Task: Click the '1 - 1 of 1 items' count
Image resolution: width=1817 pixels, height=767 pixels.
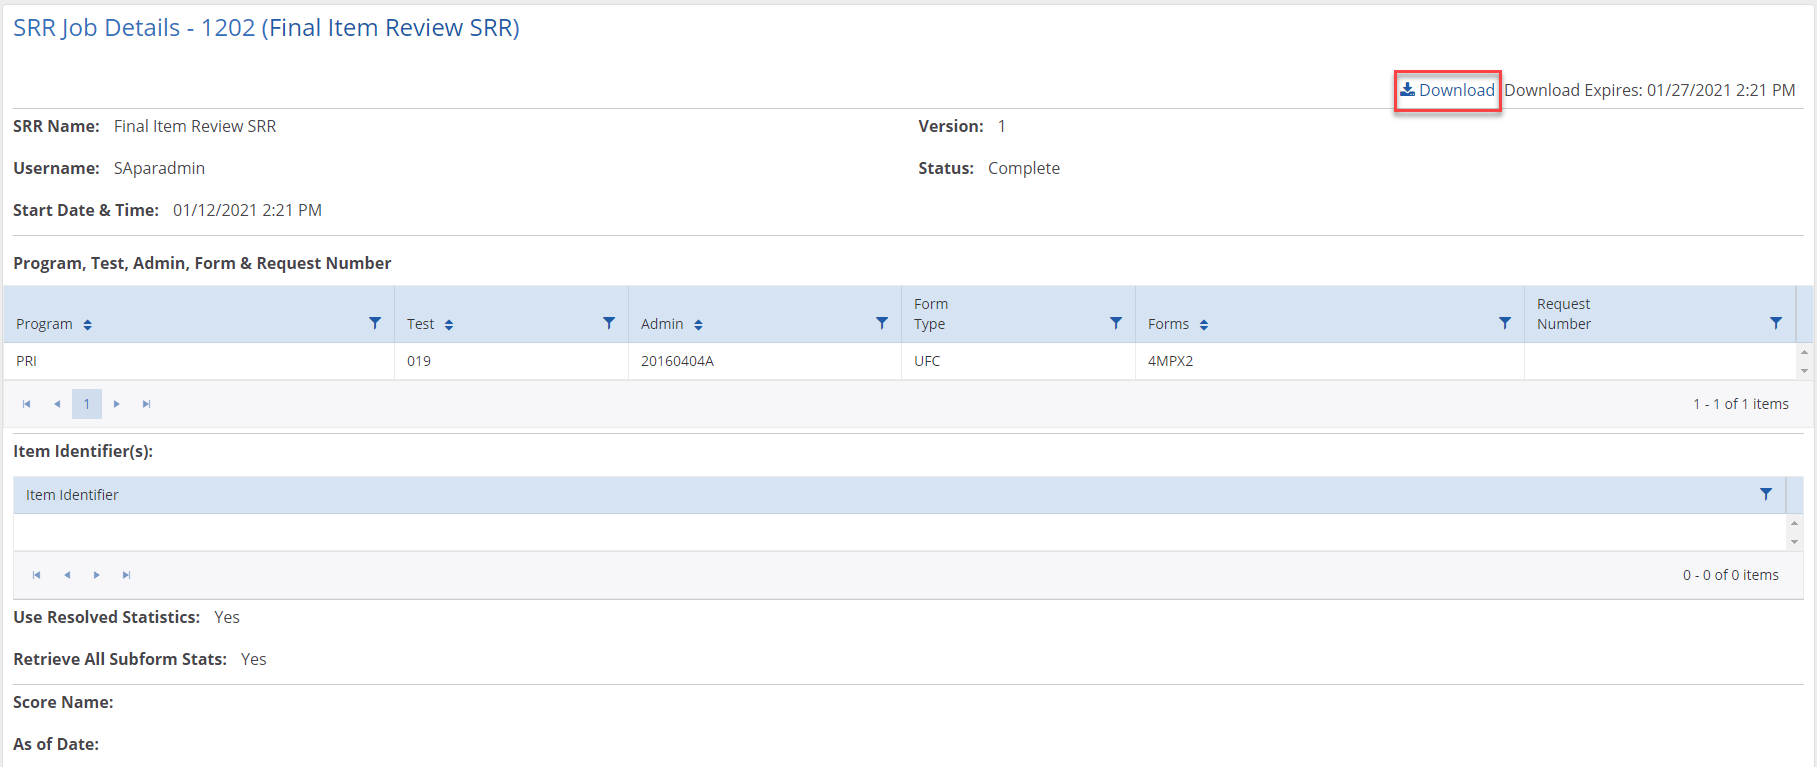Action: [1741, 404]
